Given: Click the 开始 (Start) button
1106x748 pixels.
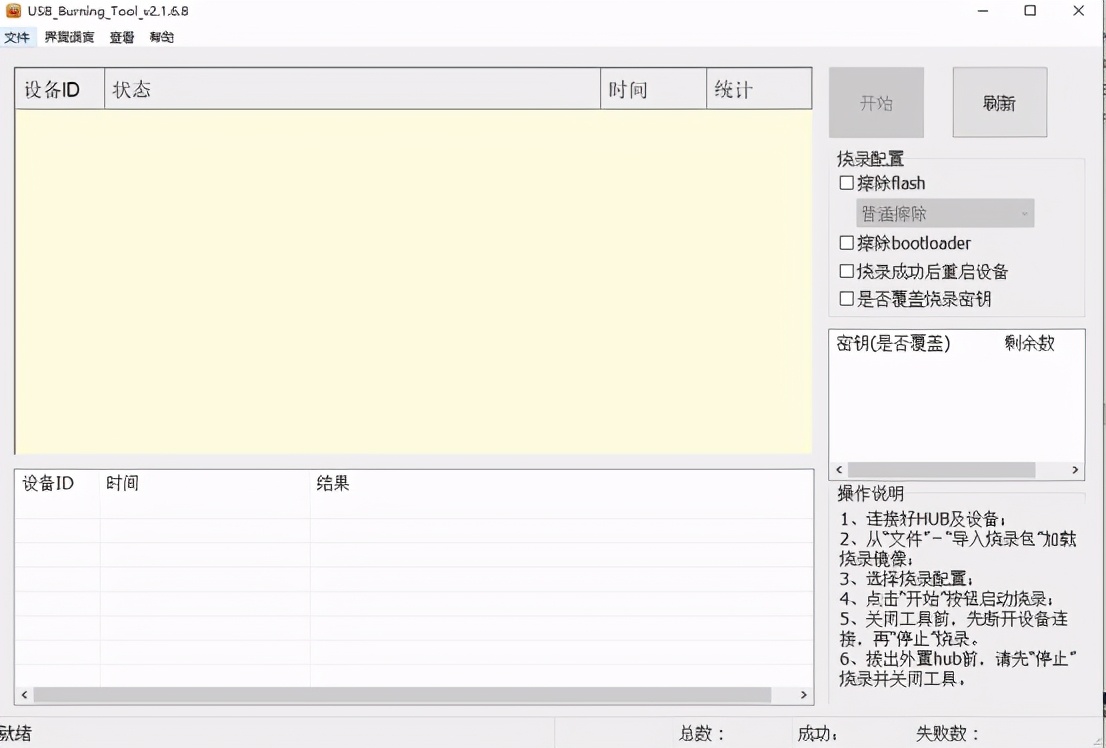Looking at the screenshot, I should pyautogui.click(x=876, y=102).
